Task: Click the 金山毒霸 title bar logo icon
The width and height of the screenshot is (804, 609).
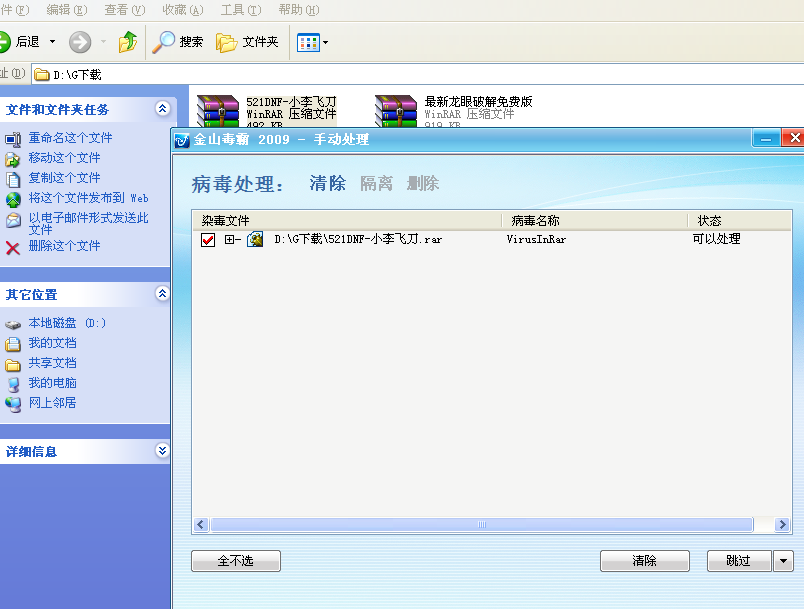Action: (182, 140)
